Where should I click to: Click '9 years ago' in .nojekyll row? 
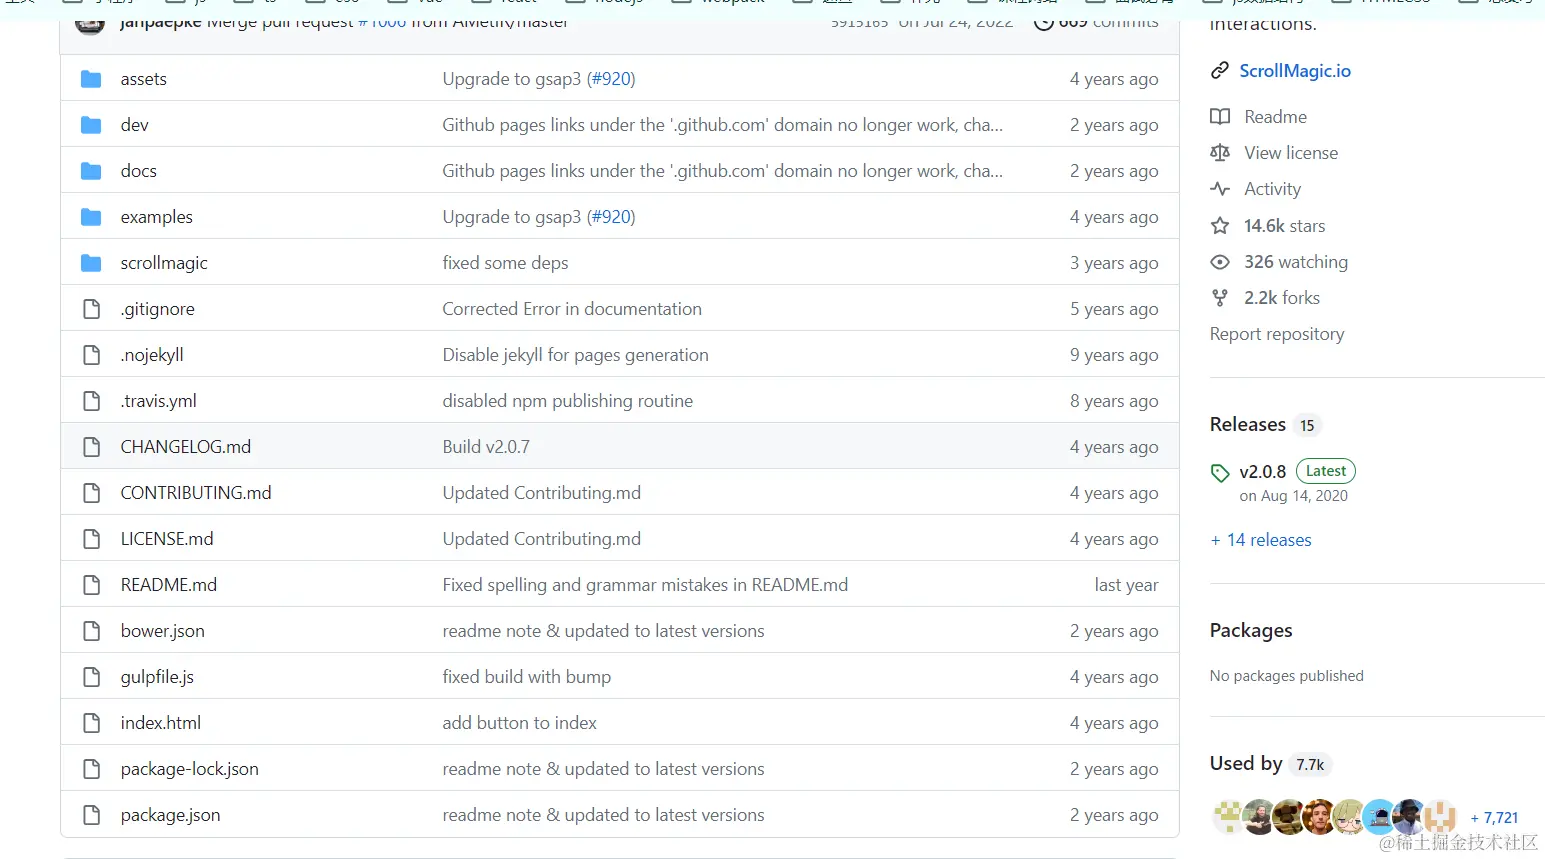pos(1114,355)
